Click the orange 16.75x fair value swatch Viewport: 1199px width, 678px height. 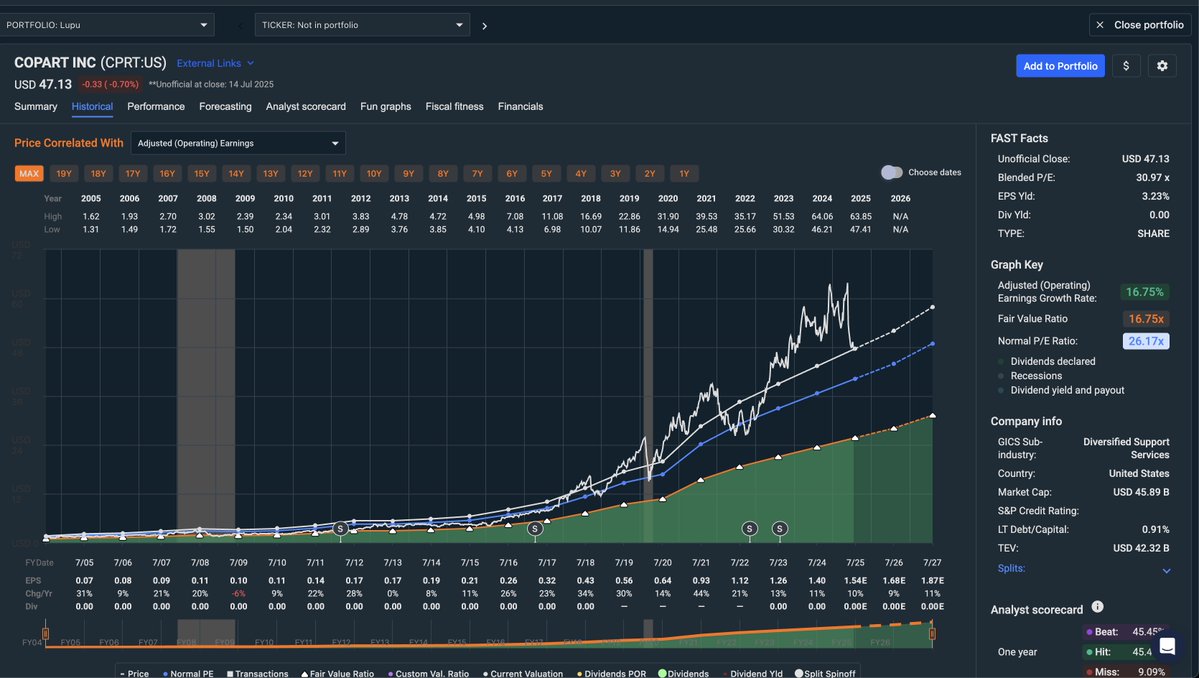click(x=1146, y=319)
